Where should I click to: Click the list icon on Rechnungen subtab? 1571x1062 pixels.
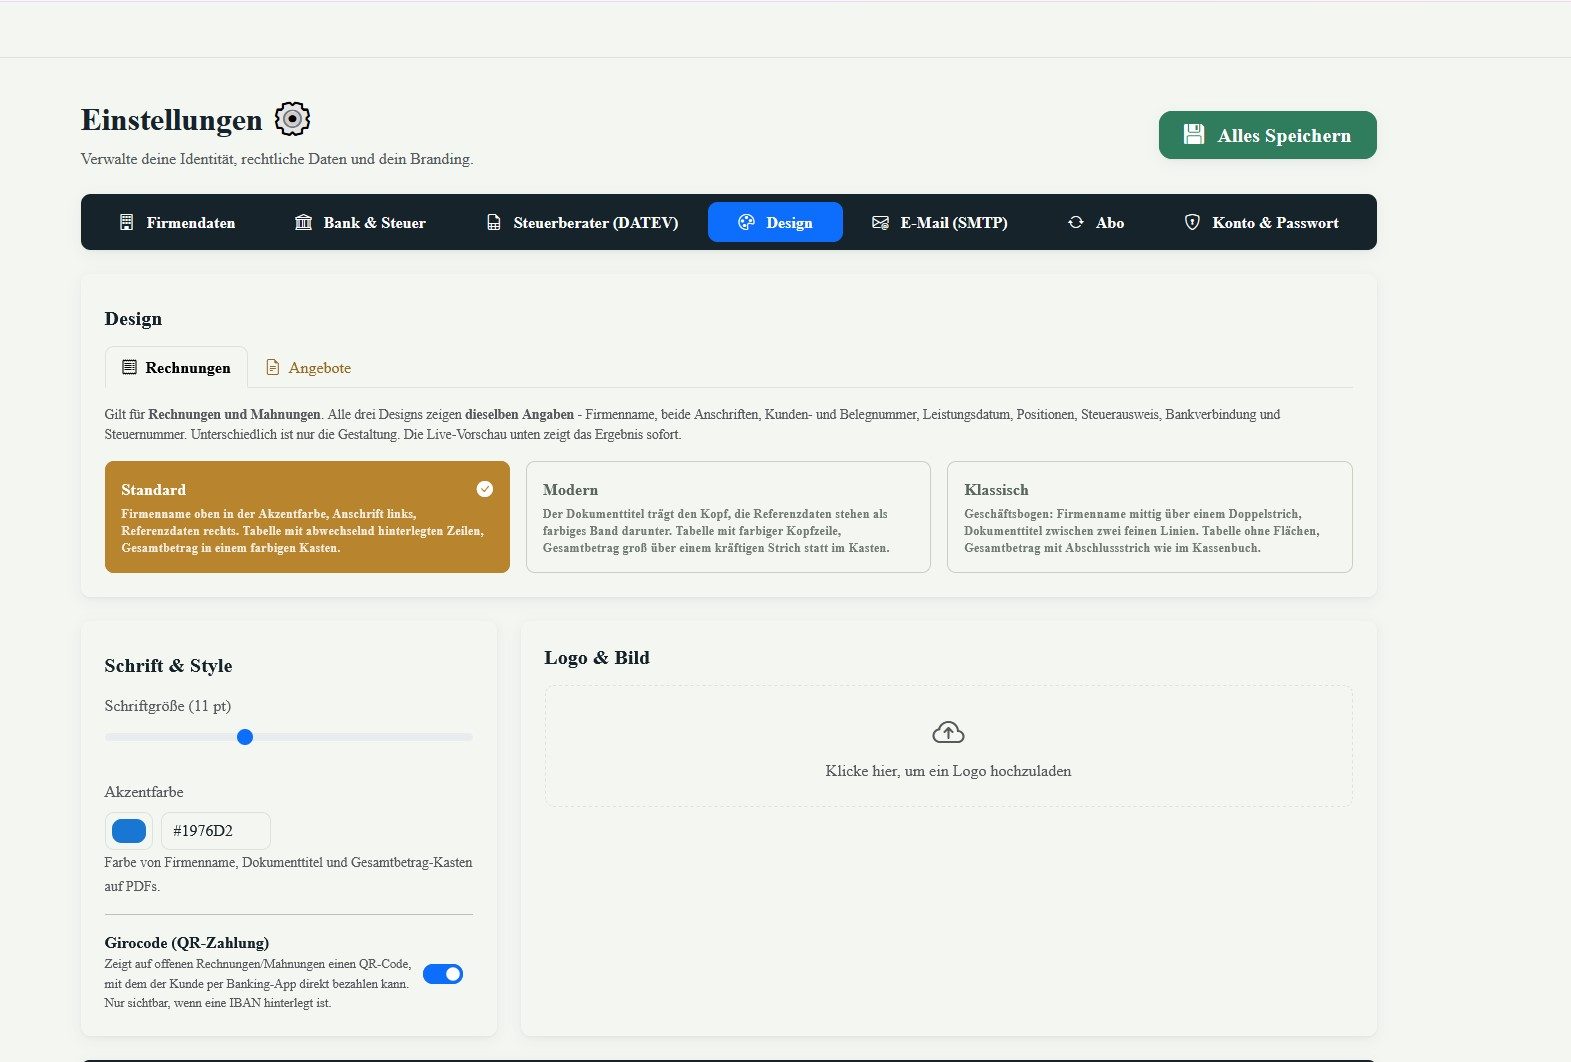click(129, 367)
